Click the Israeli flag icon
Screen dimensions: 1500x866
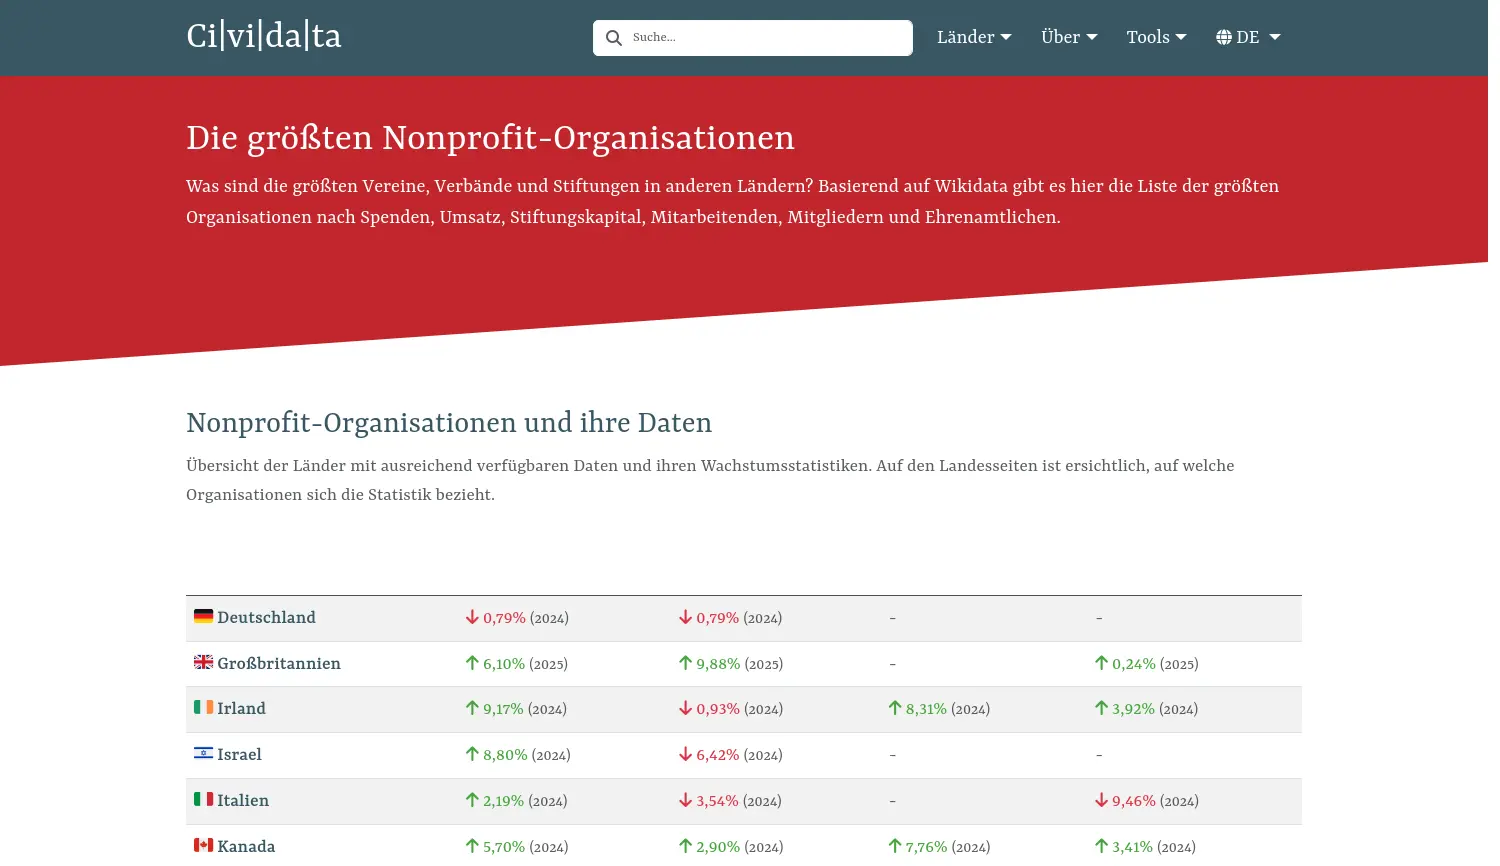[x=204, y=753]
